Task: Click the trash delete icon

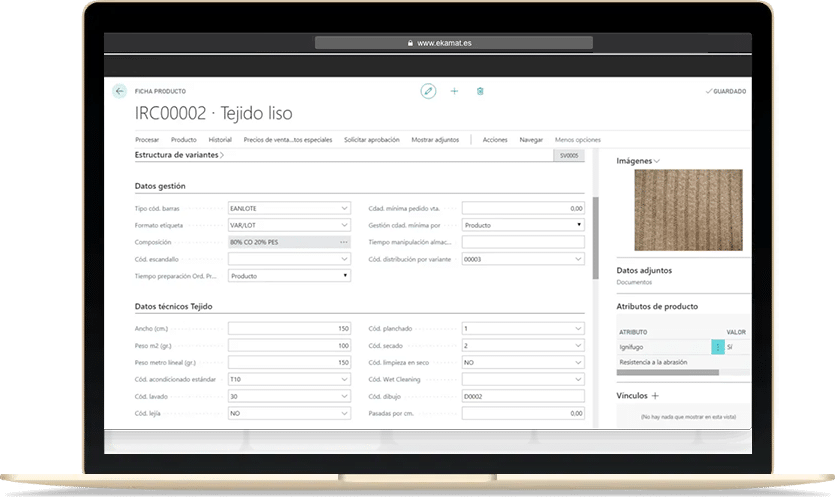Action: pyautogui.click(x=480, y=91)
